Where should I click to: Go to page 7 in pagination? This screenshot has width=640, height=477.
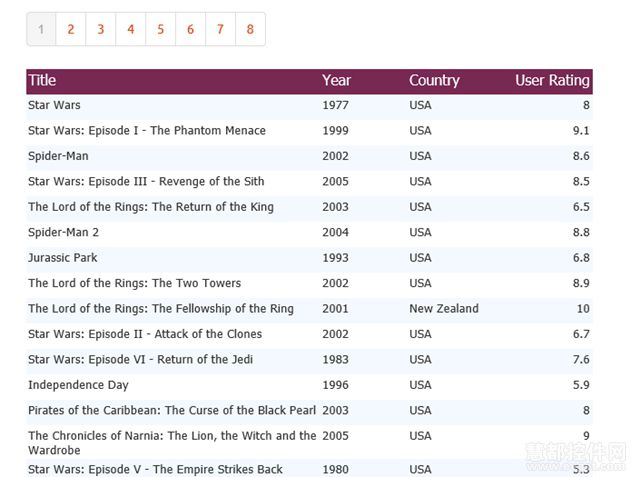[x=220, y=29]
